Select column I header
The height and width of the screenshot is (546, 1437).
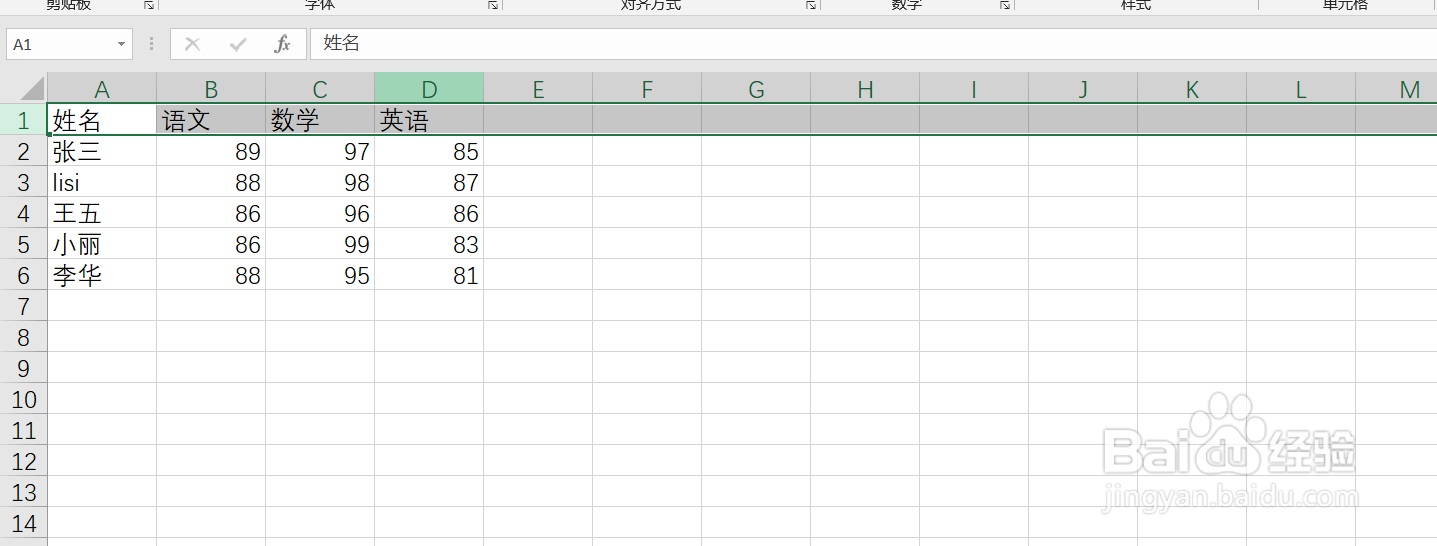974,89
